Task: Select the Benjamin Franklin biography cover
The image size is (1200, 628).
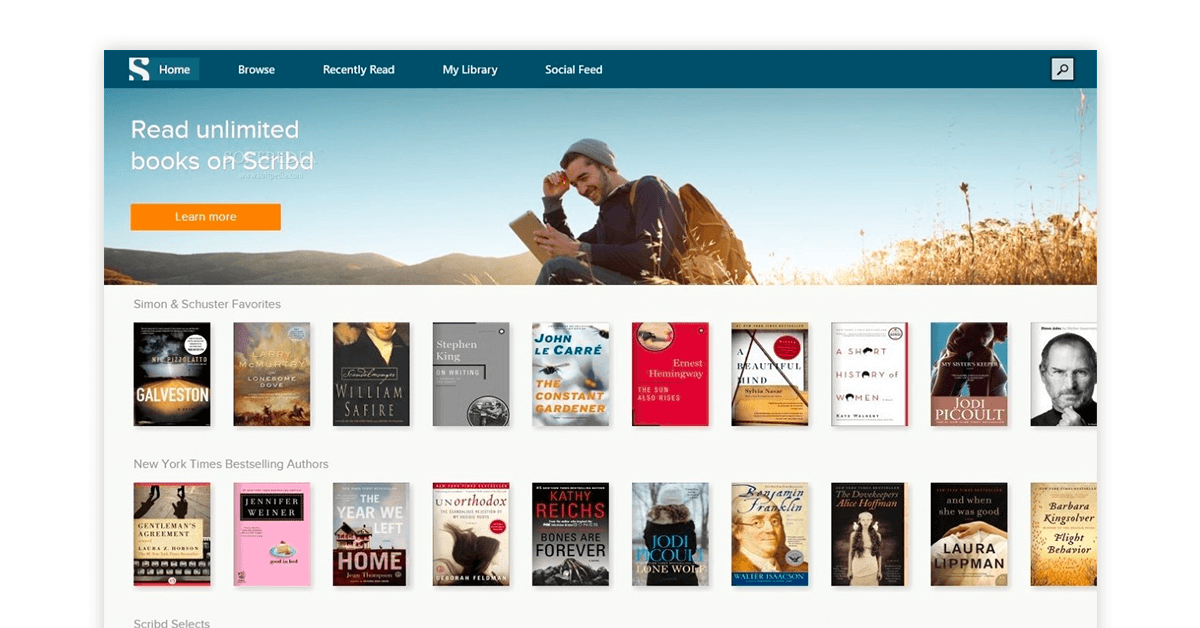Action: 769,534
